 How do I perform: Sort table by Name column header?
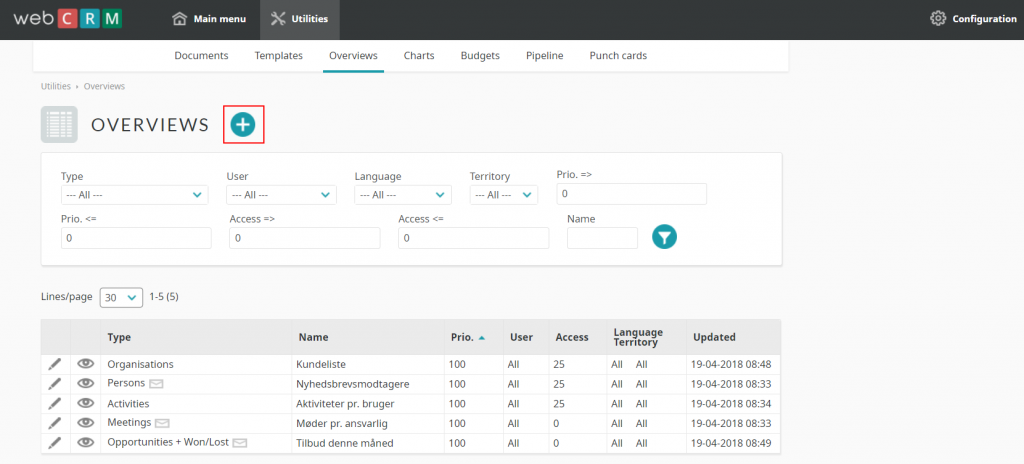pos(313,337)
